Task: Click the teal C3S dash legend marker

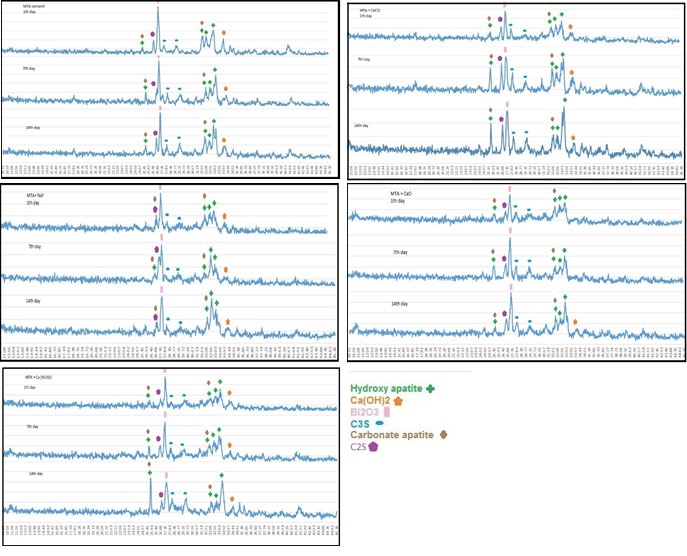Action: [x=380, y=423]
